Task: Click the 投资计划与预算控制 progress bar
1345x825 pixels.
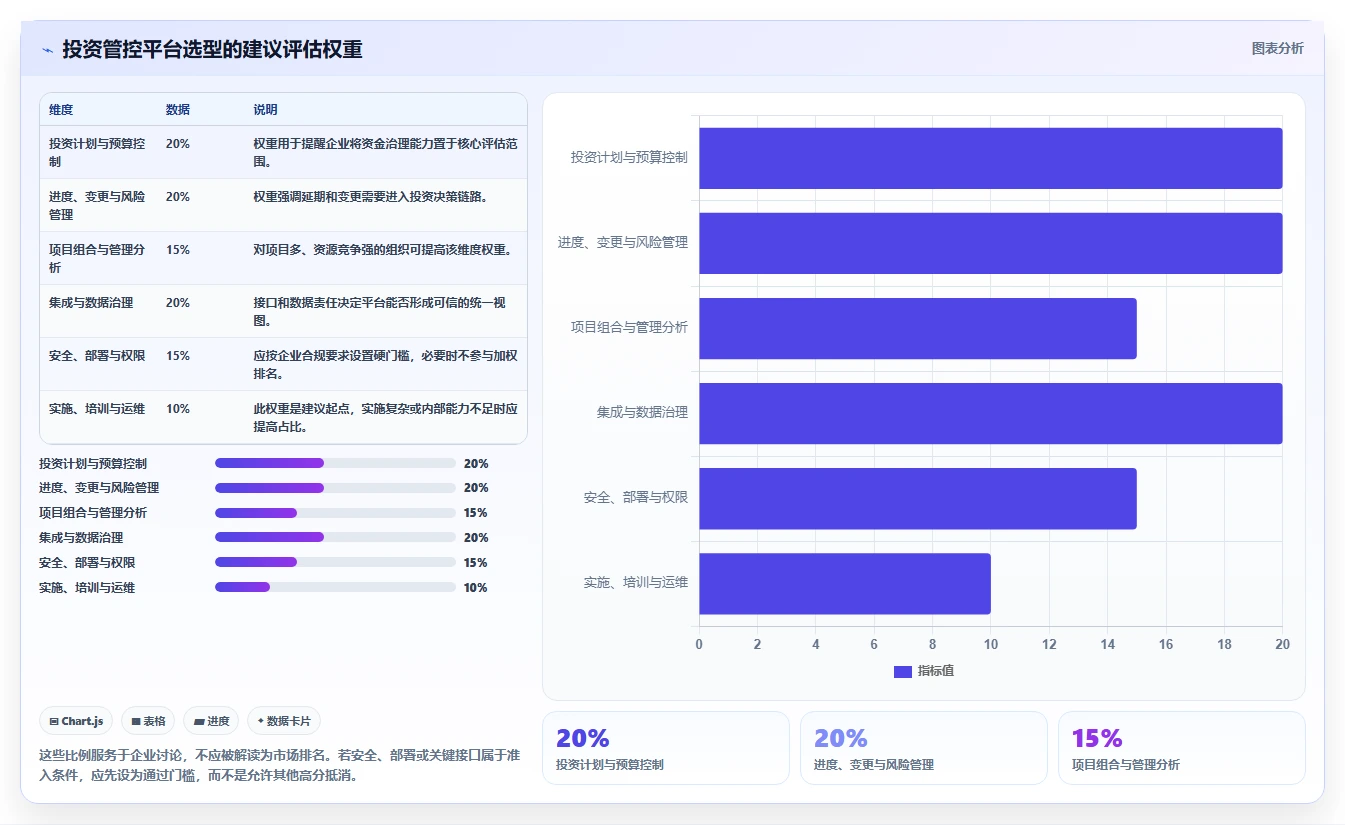Action: (335, 463)
